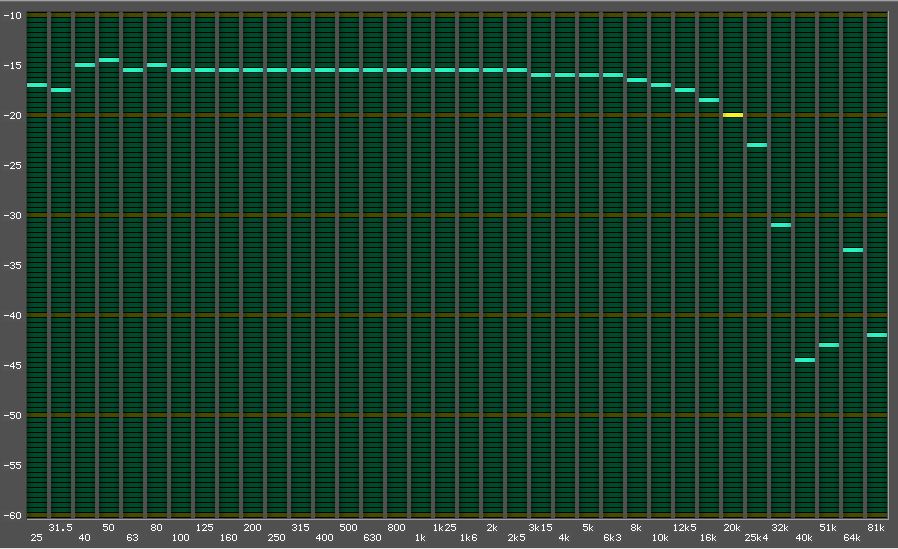Select the 100 frequency label
This screenshot has width=898, height=549.
click(180, 538)
